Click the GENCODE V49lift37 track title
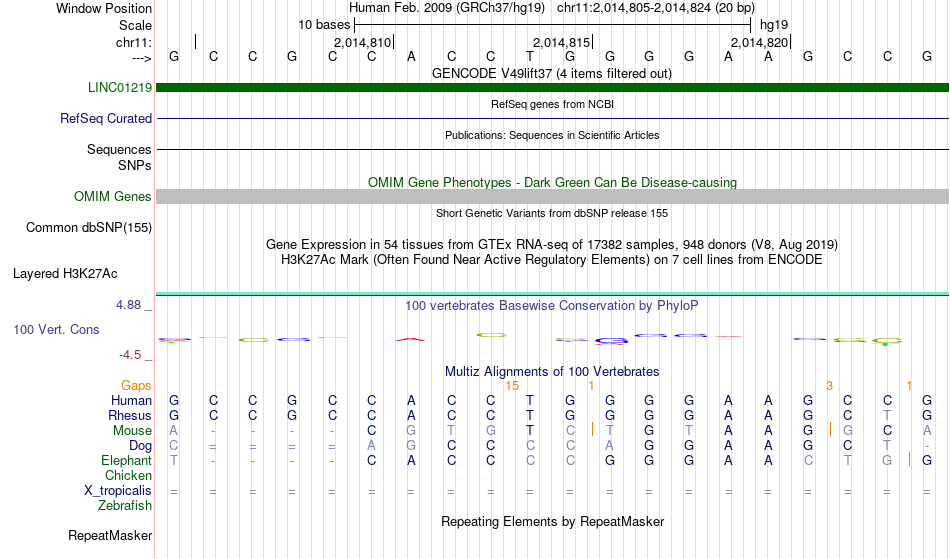950x559 pixels. [552, 73]
